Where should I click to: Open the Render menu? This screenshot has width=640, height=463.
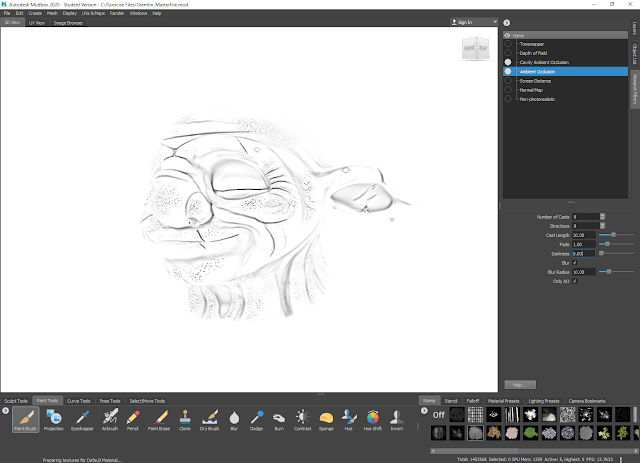pos(117,13)
